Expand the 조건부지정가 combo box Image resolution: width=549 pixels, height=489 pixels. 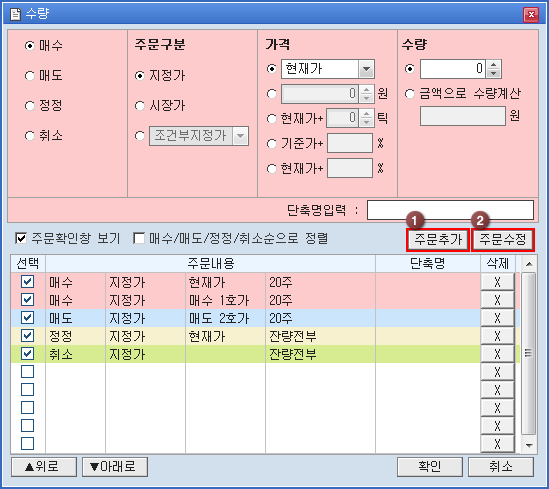click(x=240, y=136)
